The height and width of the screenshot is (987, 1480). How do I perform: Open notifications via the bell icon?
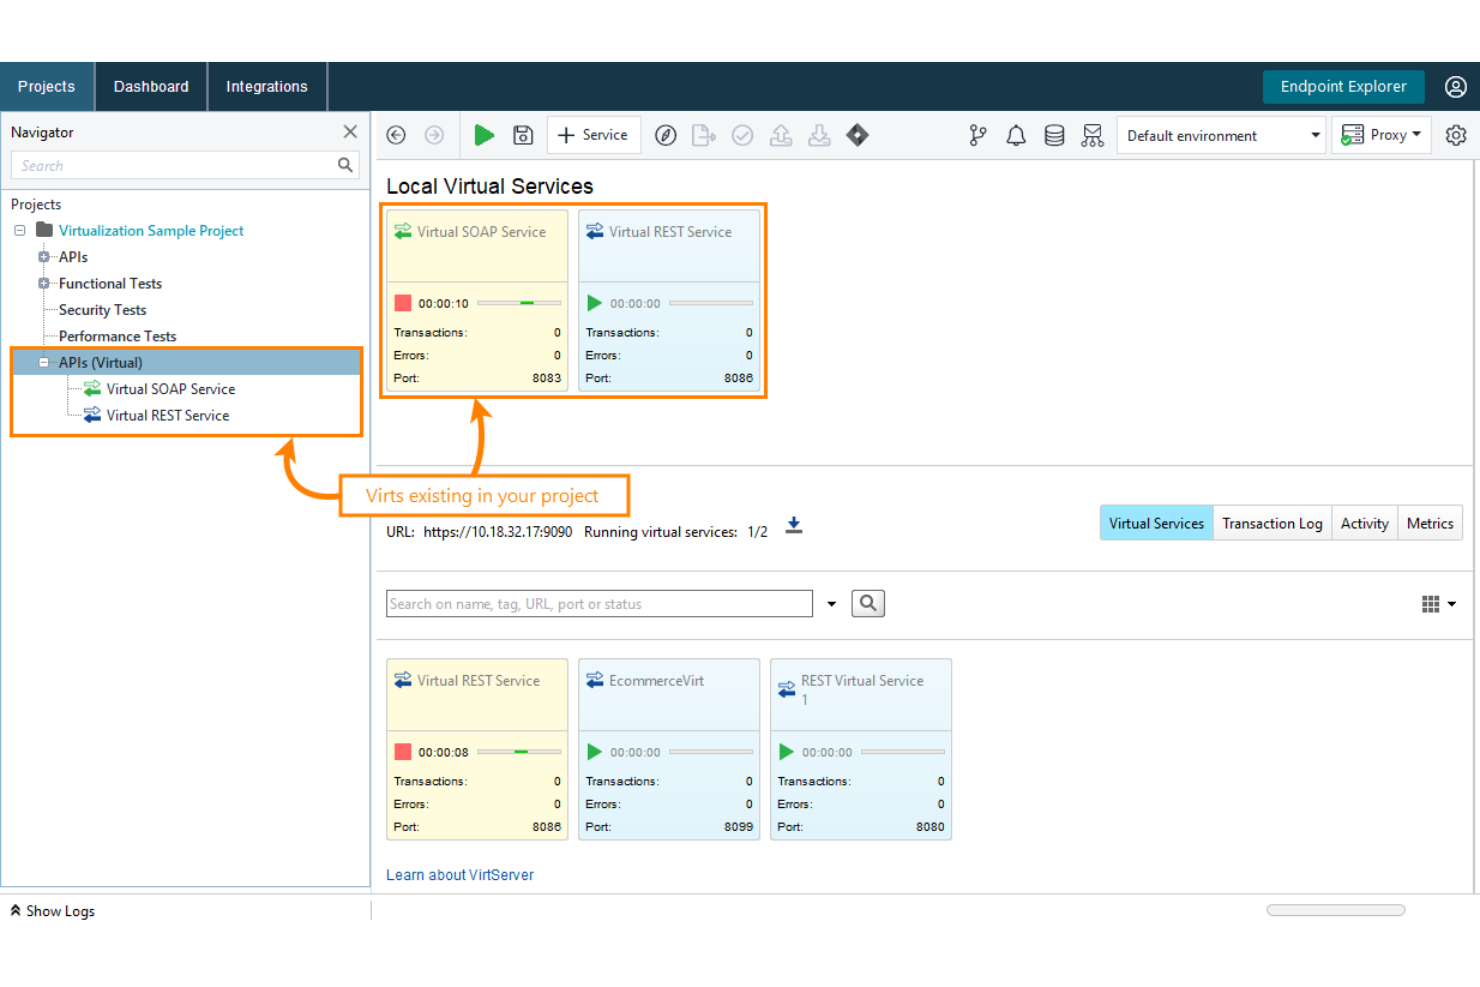coord(1016,134)
